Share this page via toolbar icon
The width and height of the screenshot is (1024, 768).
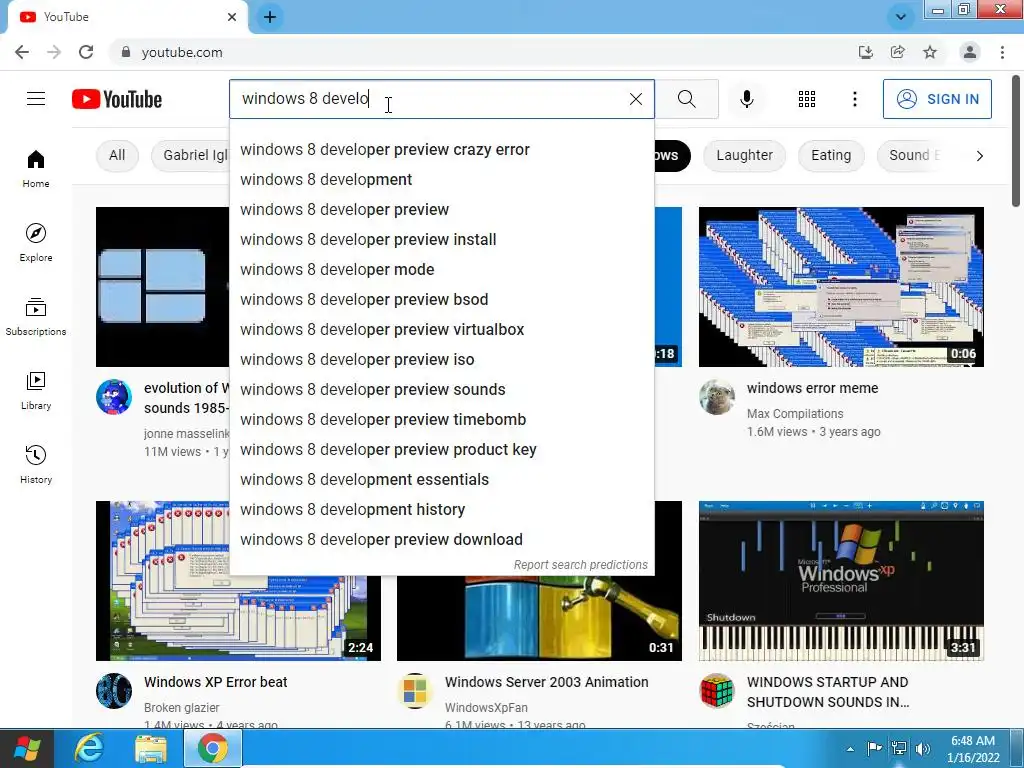(x=898, y=52)
